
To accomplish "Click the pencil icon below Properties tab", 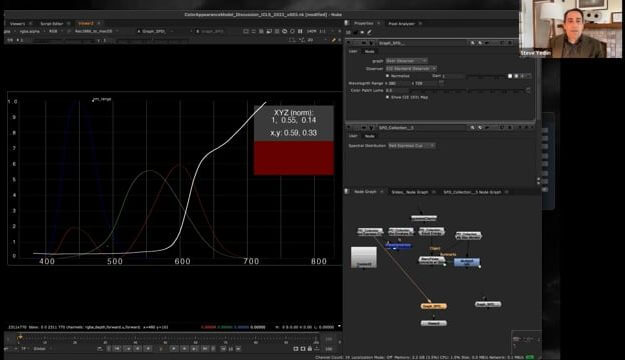I will click(369, 32).
